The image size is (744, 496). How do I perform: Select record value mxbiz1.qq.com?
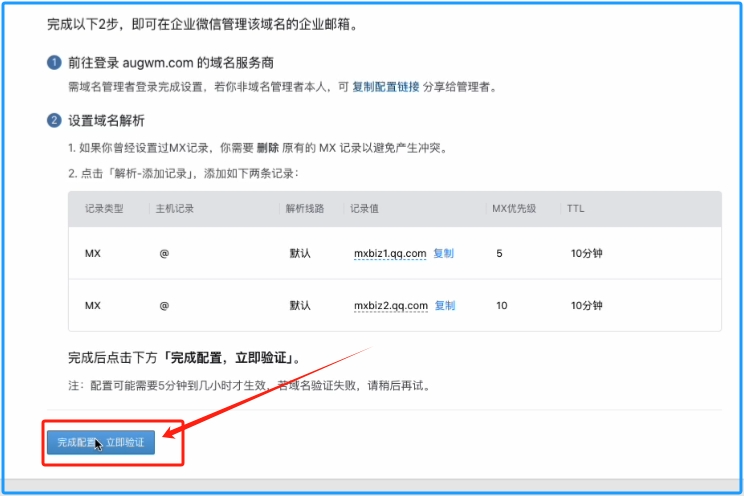click(x=390, y=254)
